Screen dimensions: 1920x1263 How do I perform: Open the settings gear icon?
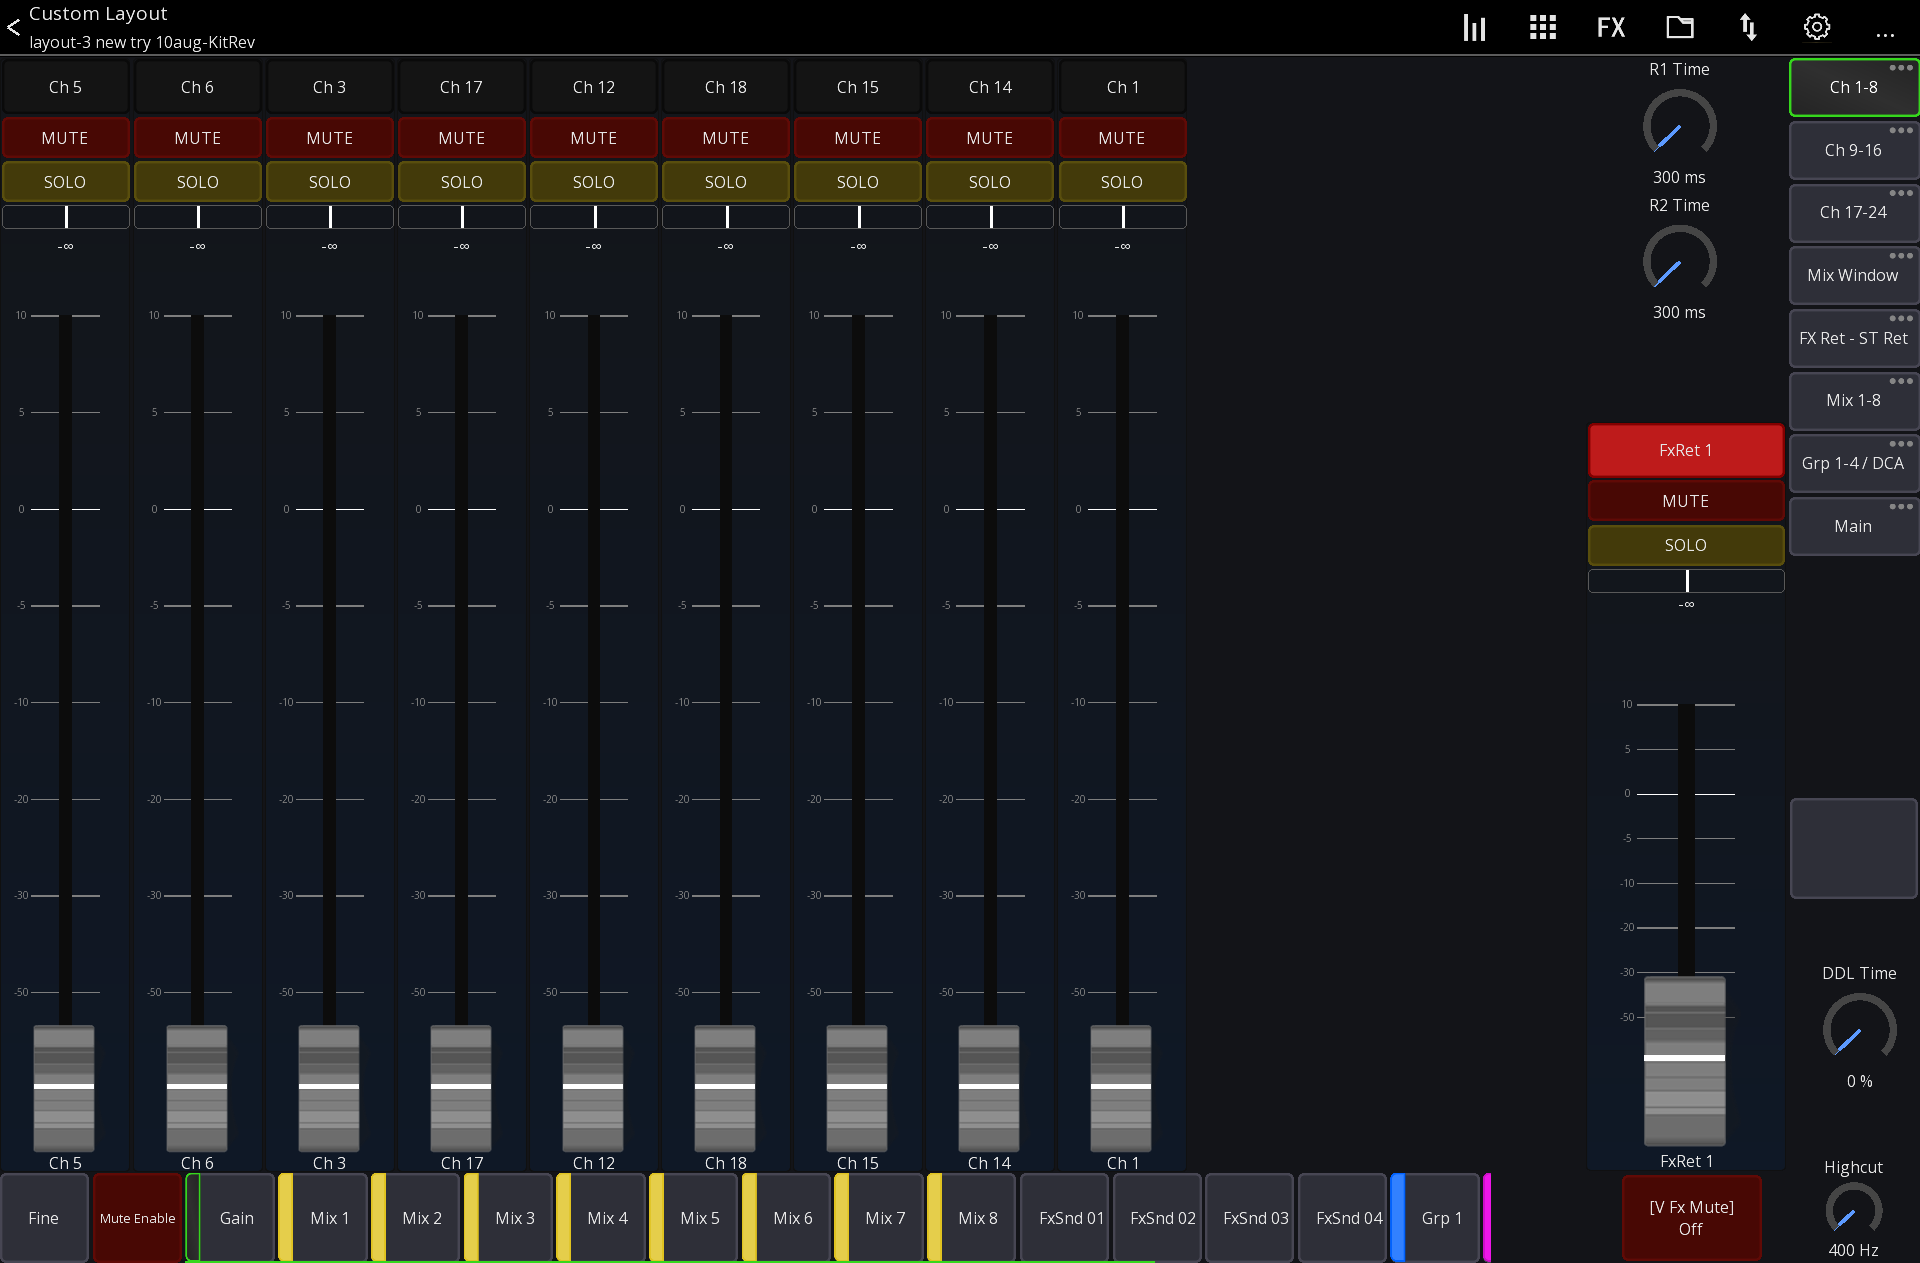point(1817,27)
